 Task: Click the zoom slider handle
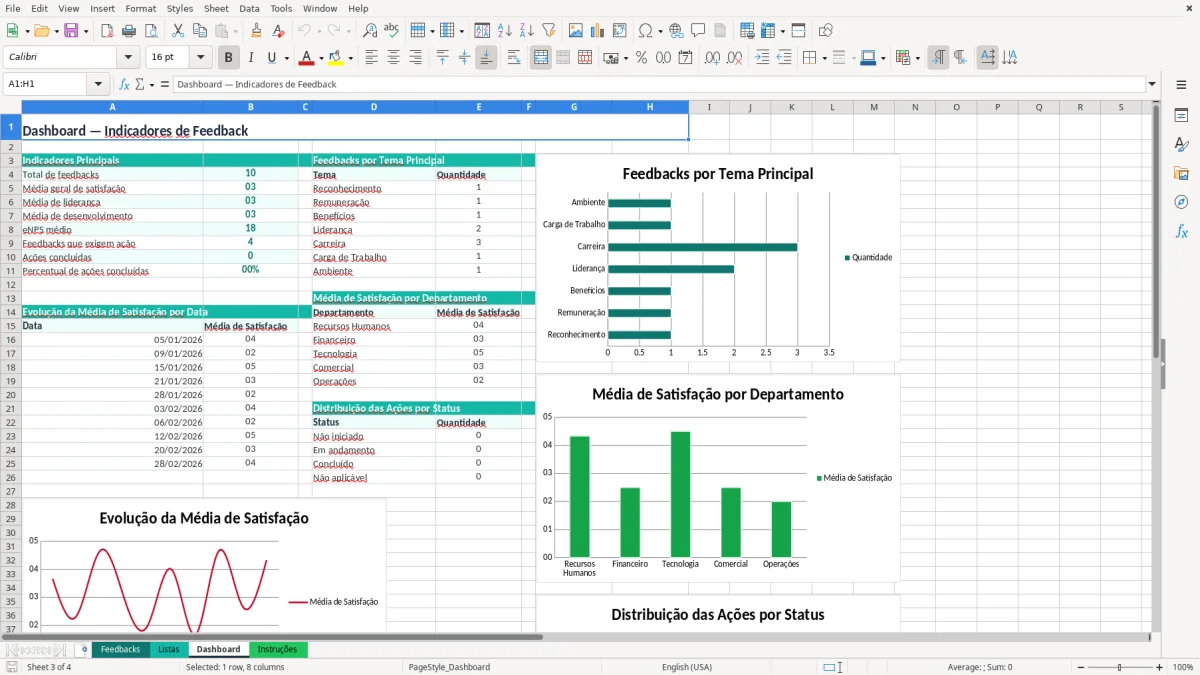click(1119, 667)
